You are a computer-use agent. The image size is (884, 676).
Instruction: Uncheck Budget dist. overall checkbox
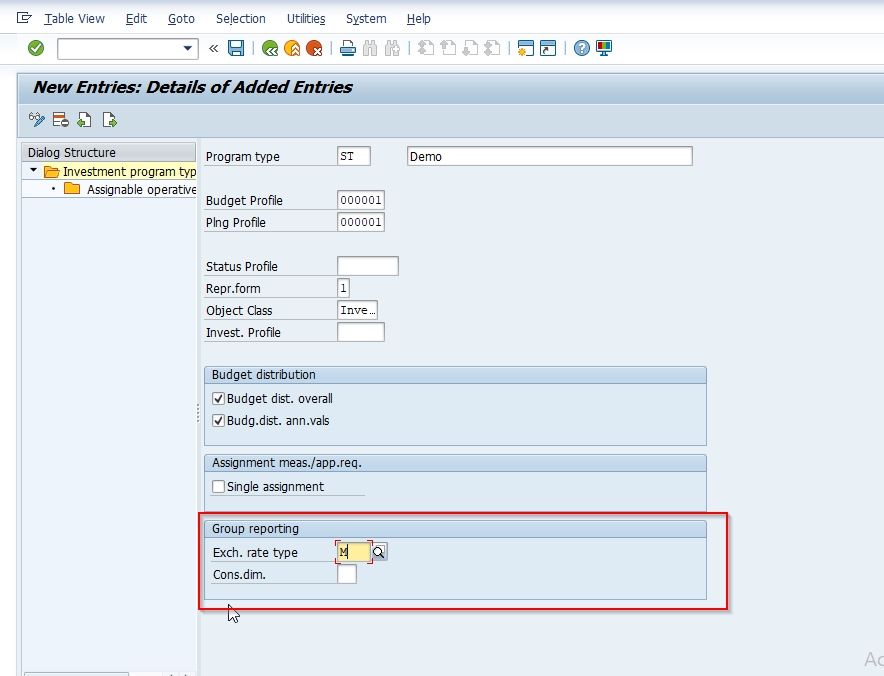219,399
